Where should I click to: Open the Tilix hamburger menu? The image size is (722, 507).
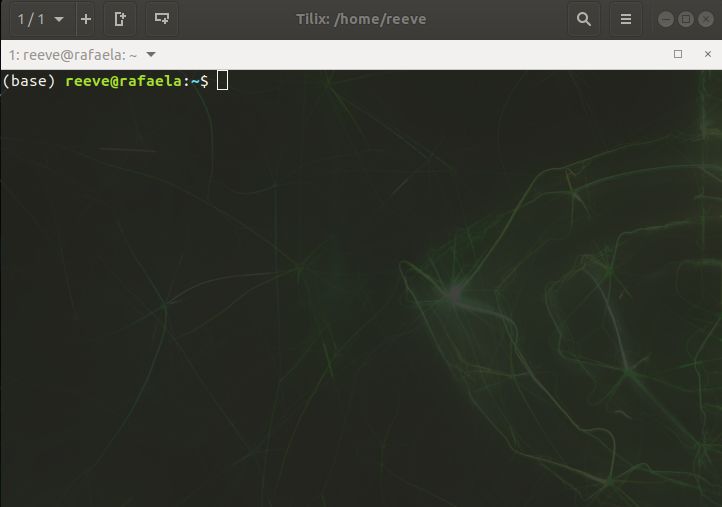point(626,19)
